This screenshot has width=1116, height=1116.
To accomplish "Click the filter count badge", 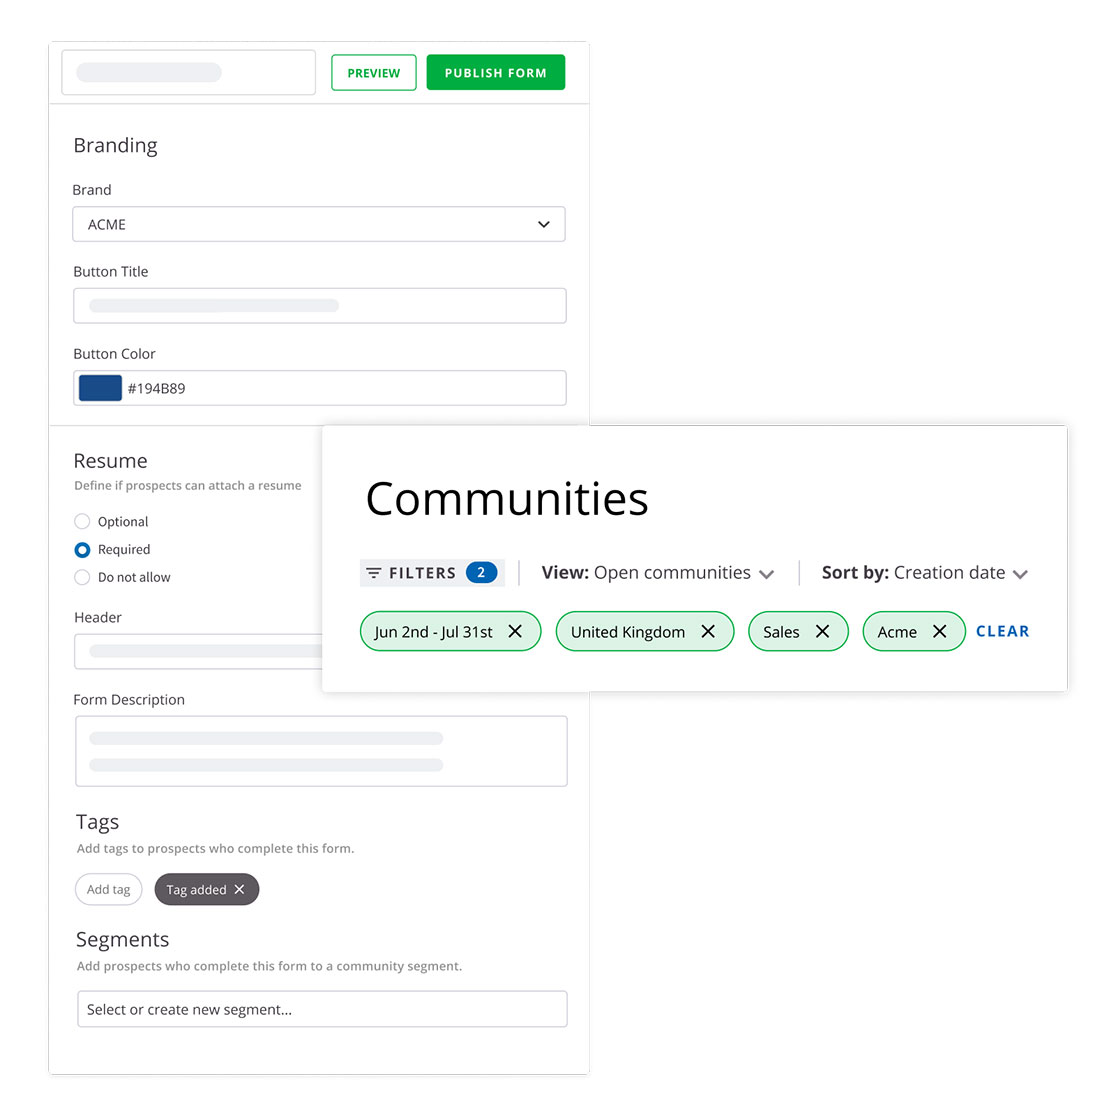I will point(481,573).
